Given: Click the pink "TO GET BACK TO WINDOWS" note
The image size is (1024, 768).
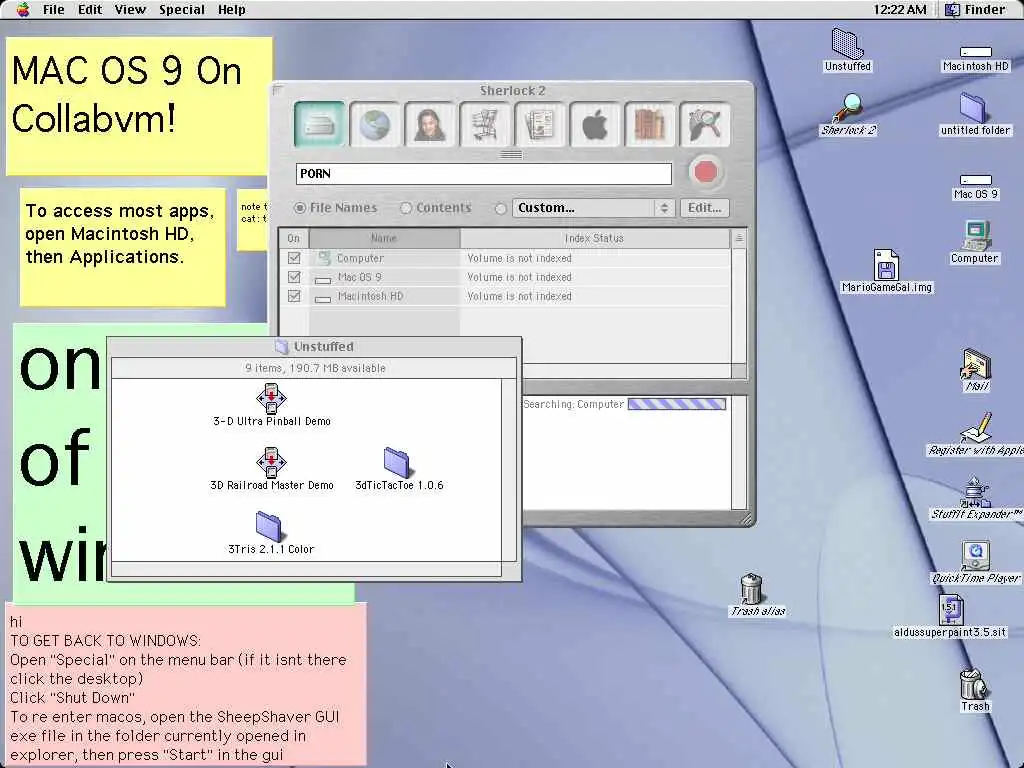Looking at the screenshot, I should click(186, 684).
